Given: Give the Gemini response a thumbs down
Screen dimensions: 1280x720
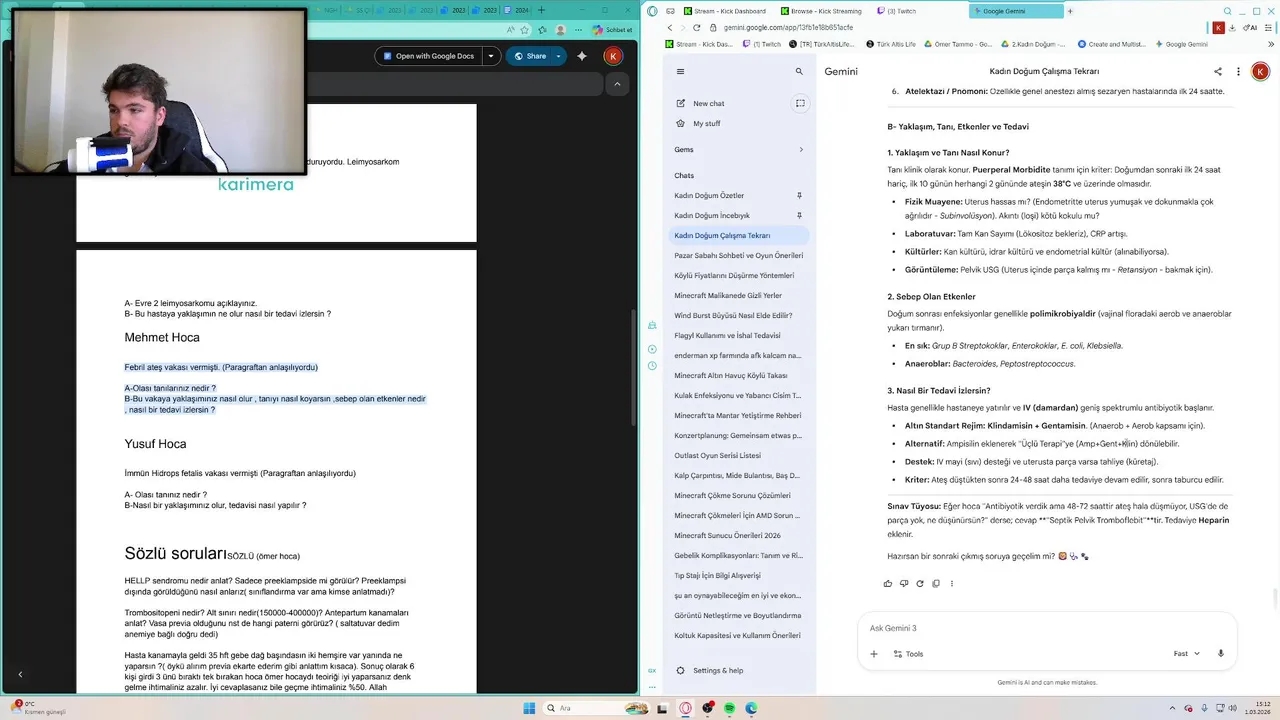Looking at the screenshot, I should click(x=904, y=583).
